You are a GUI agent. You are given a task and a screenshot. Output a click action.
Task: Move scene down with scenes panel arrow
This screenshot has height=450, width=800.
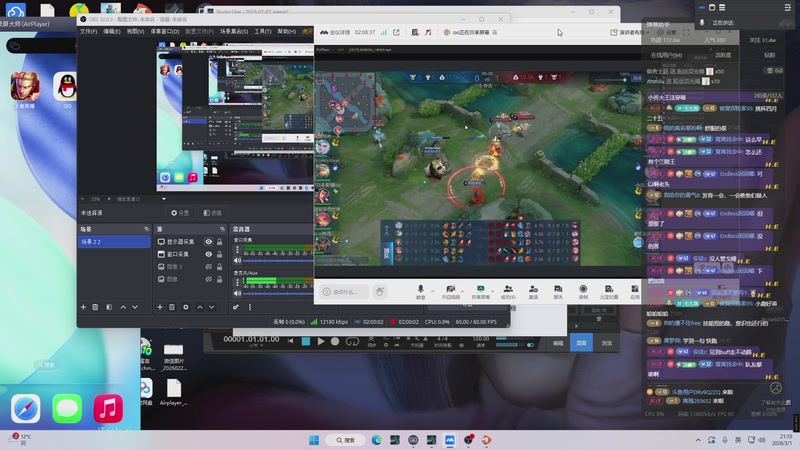(x=135, y=307)
